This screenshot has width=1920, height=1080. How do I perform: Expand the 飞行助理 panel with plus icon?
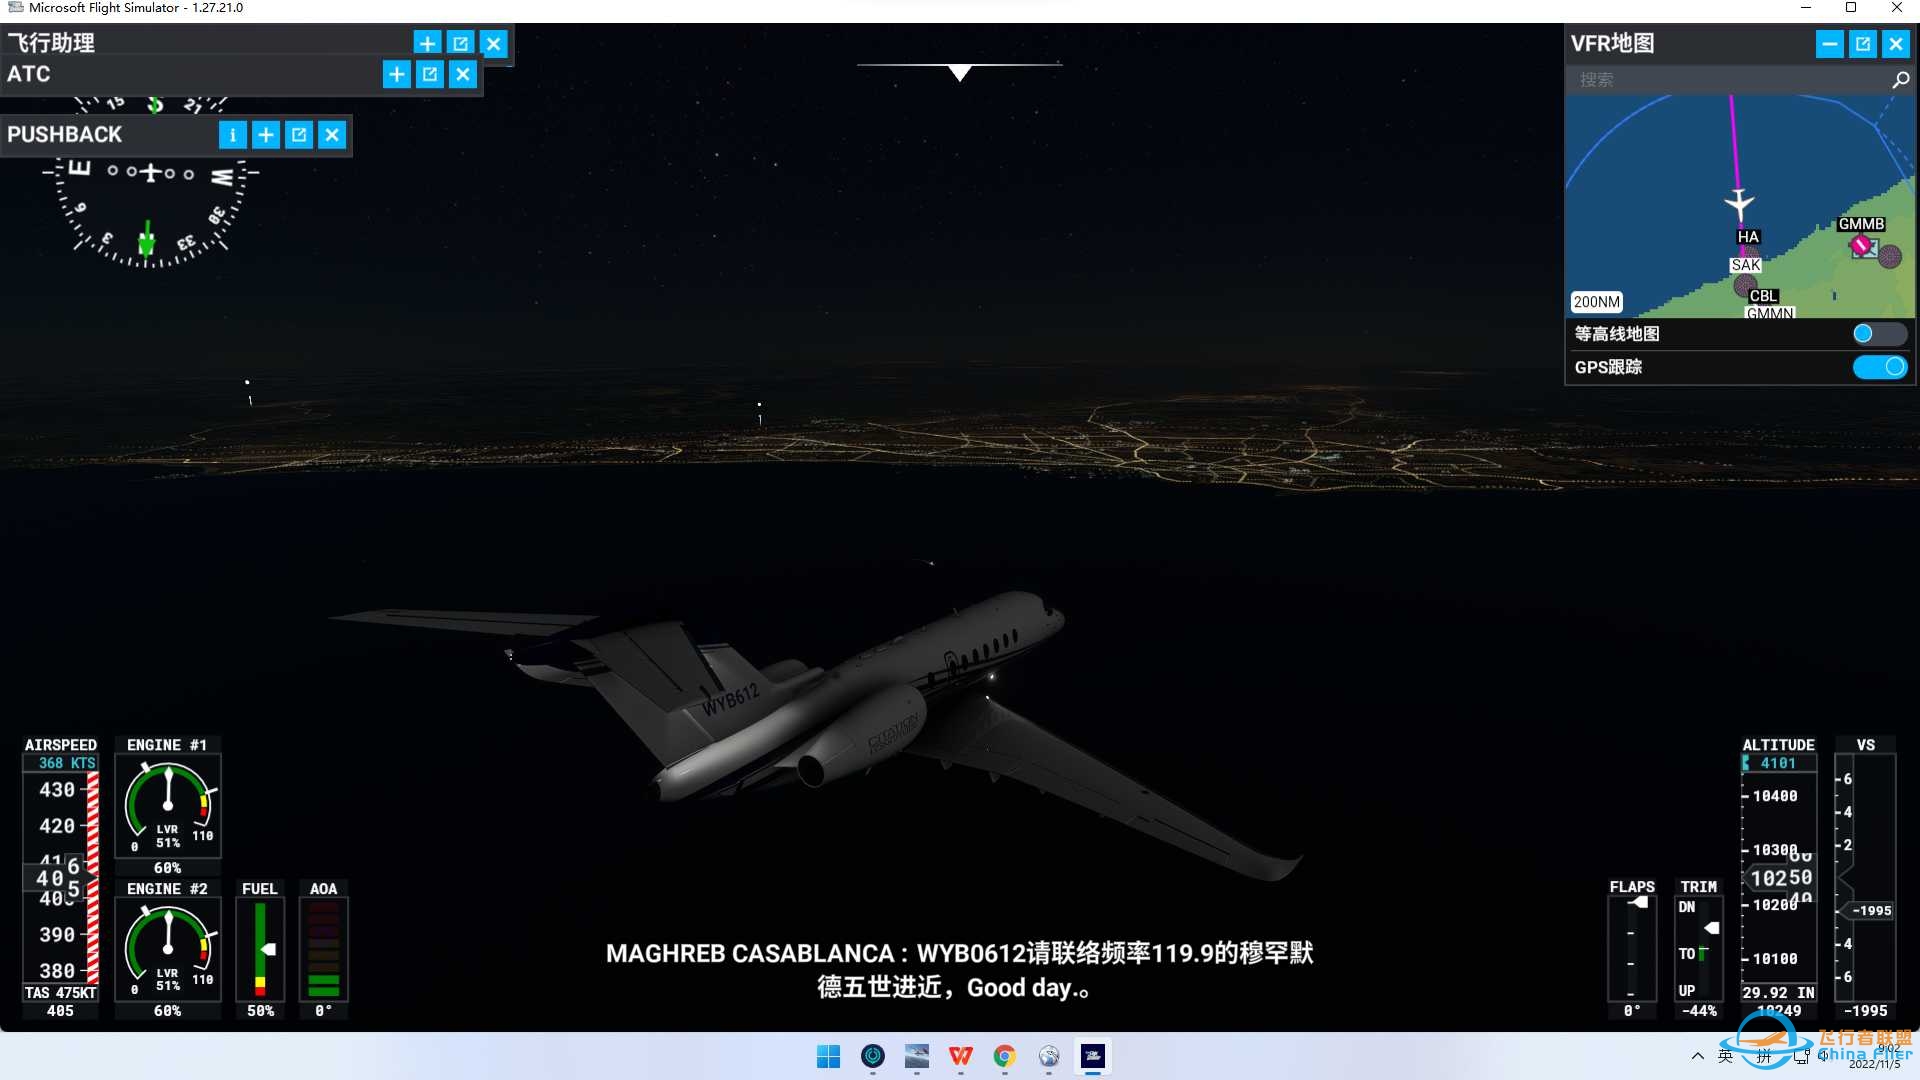click(x=427, y=43)
